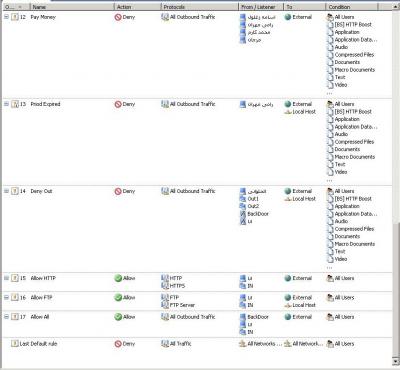The height and width of the screenshot is (370, 400).
Task: Click the Local Host icon in Prod Expired rule
Action: click(x=288, y=112)
